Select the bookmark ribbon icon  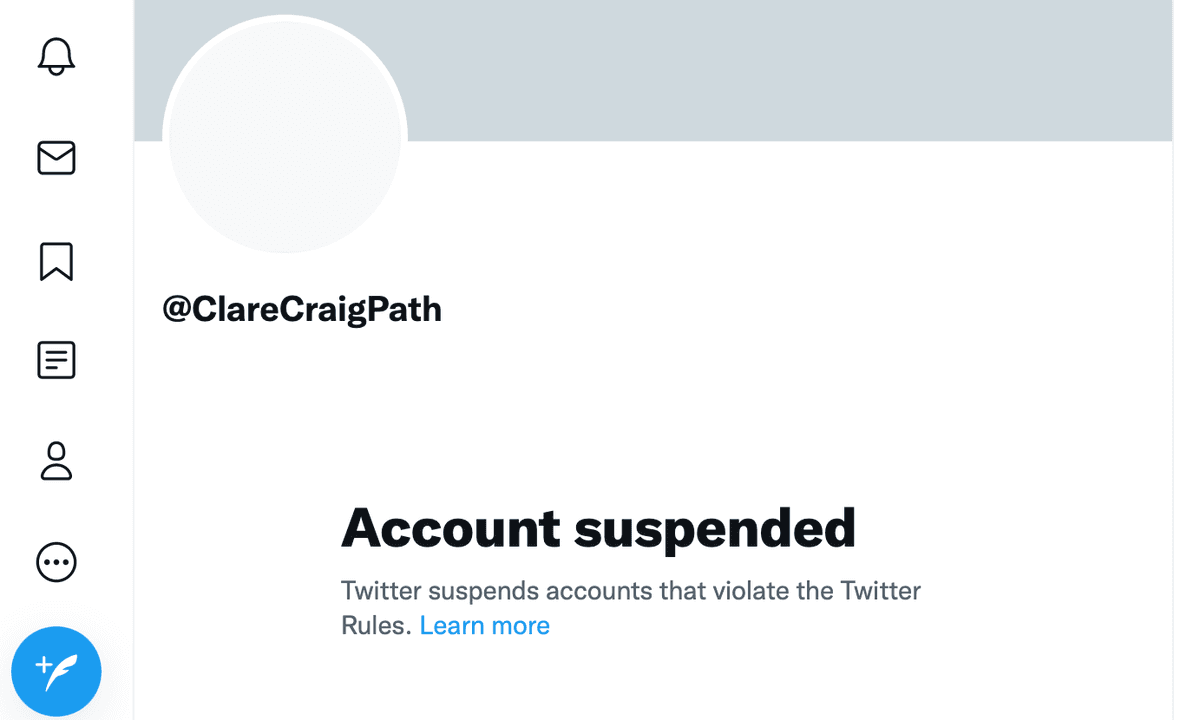click(x=56, y=261)
